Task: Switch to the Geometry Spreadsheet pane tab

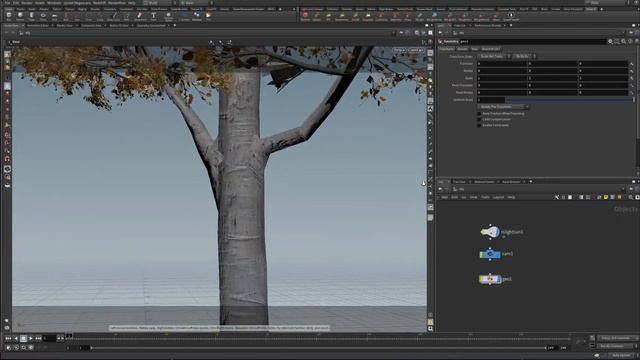Action: [151, 25]
